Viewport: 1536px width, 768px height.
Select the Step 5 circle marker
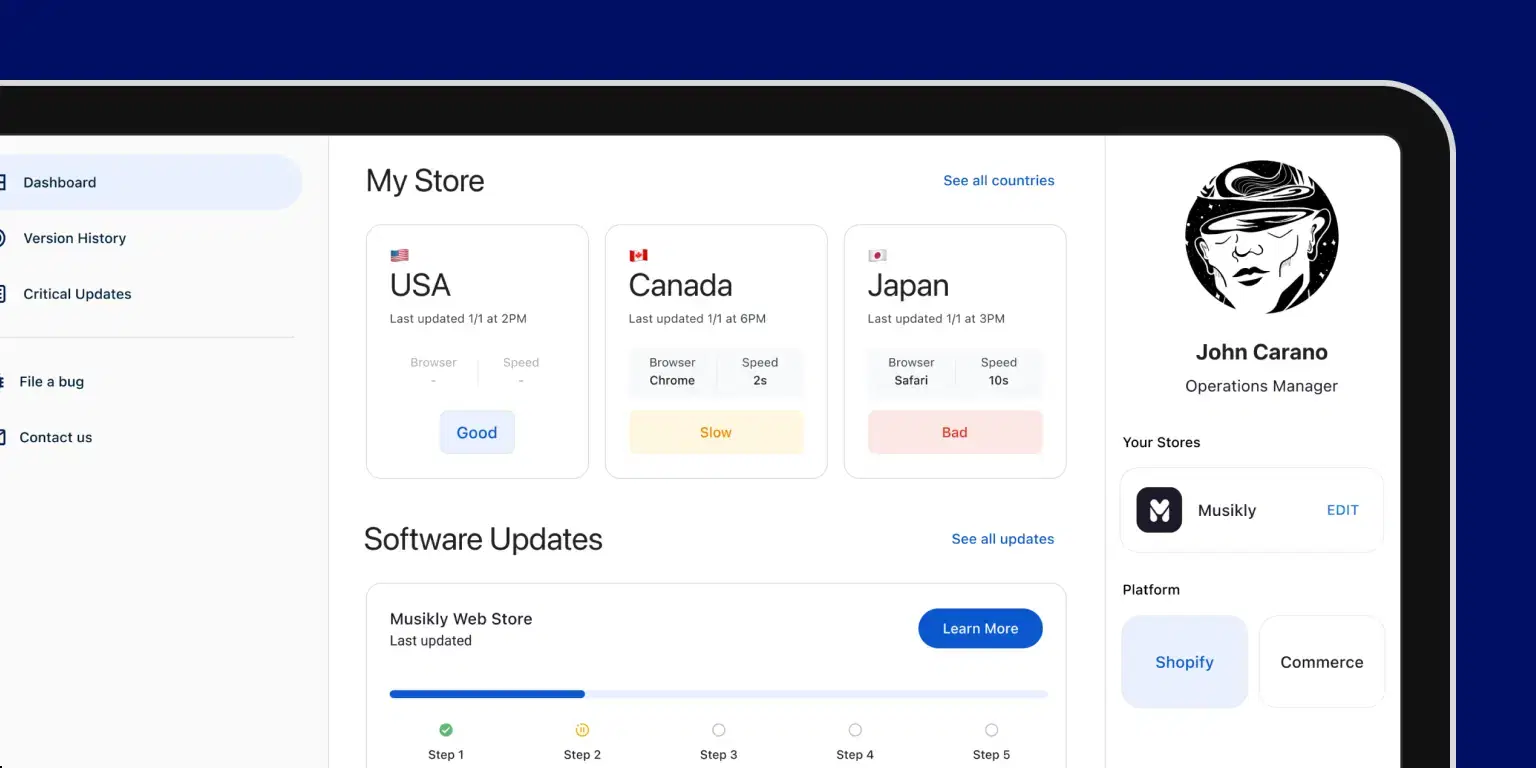click(991, 730)
